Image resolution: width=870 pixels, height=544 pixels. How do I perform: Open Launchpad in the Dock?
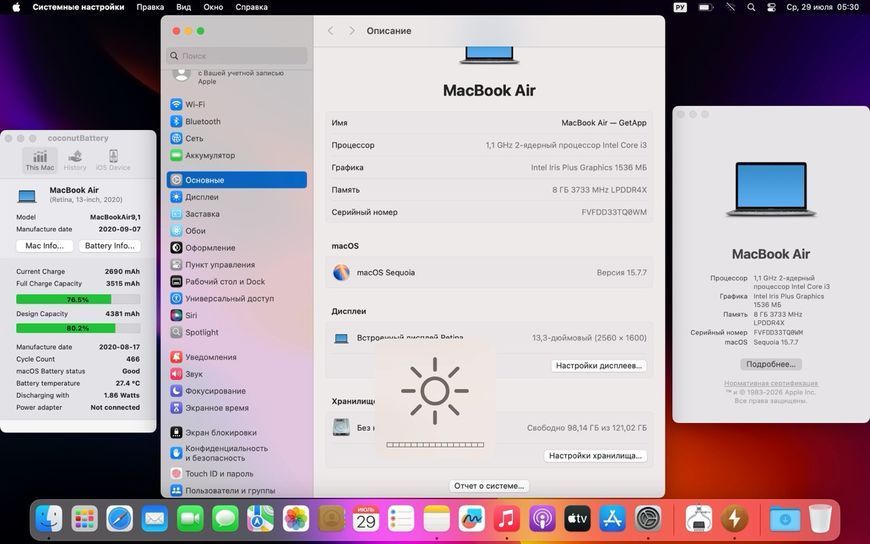click(84, 520)
